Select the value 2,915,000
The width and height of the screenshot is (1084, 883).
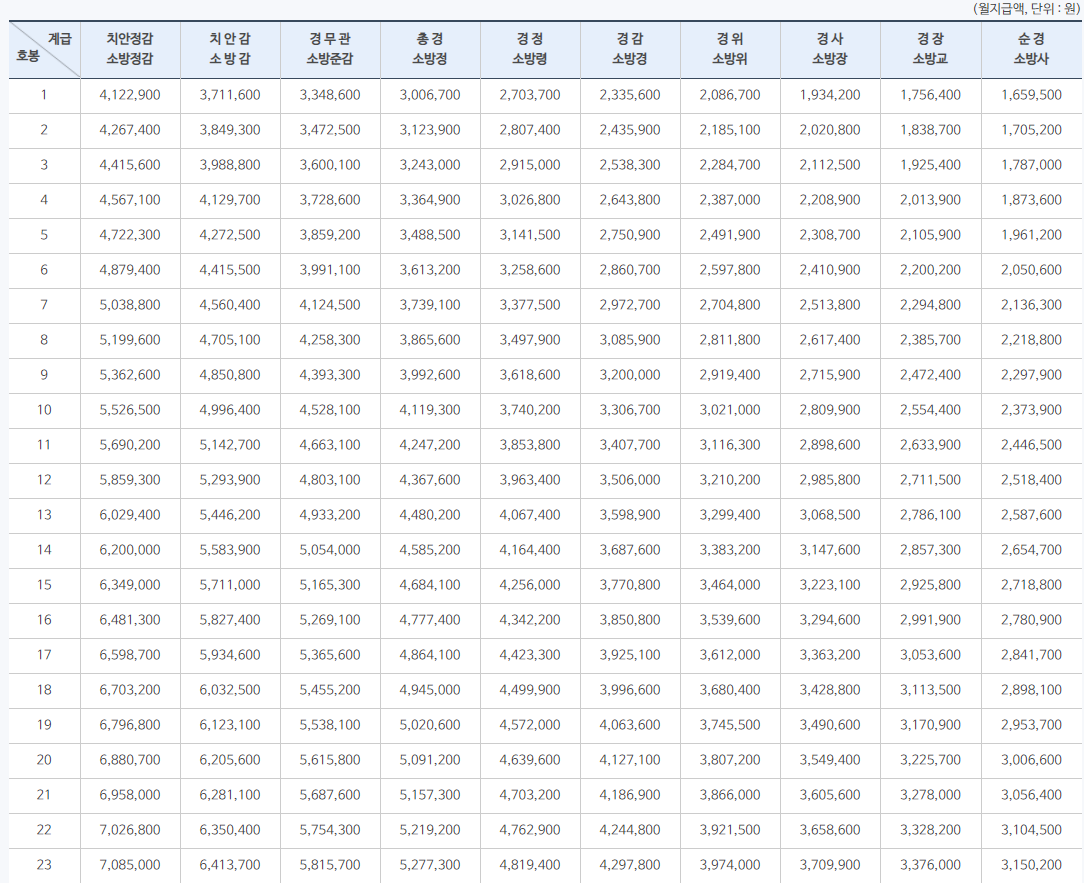[x=530, y=165]
